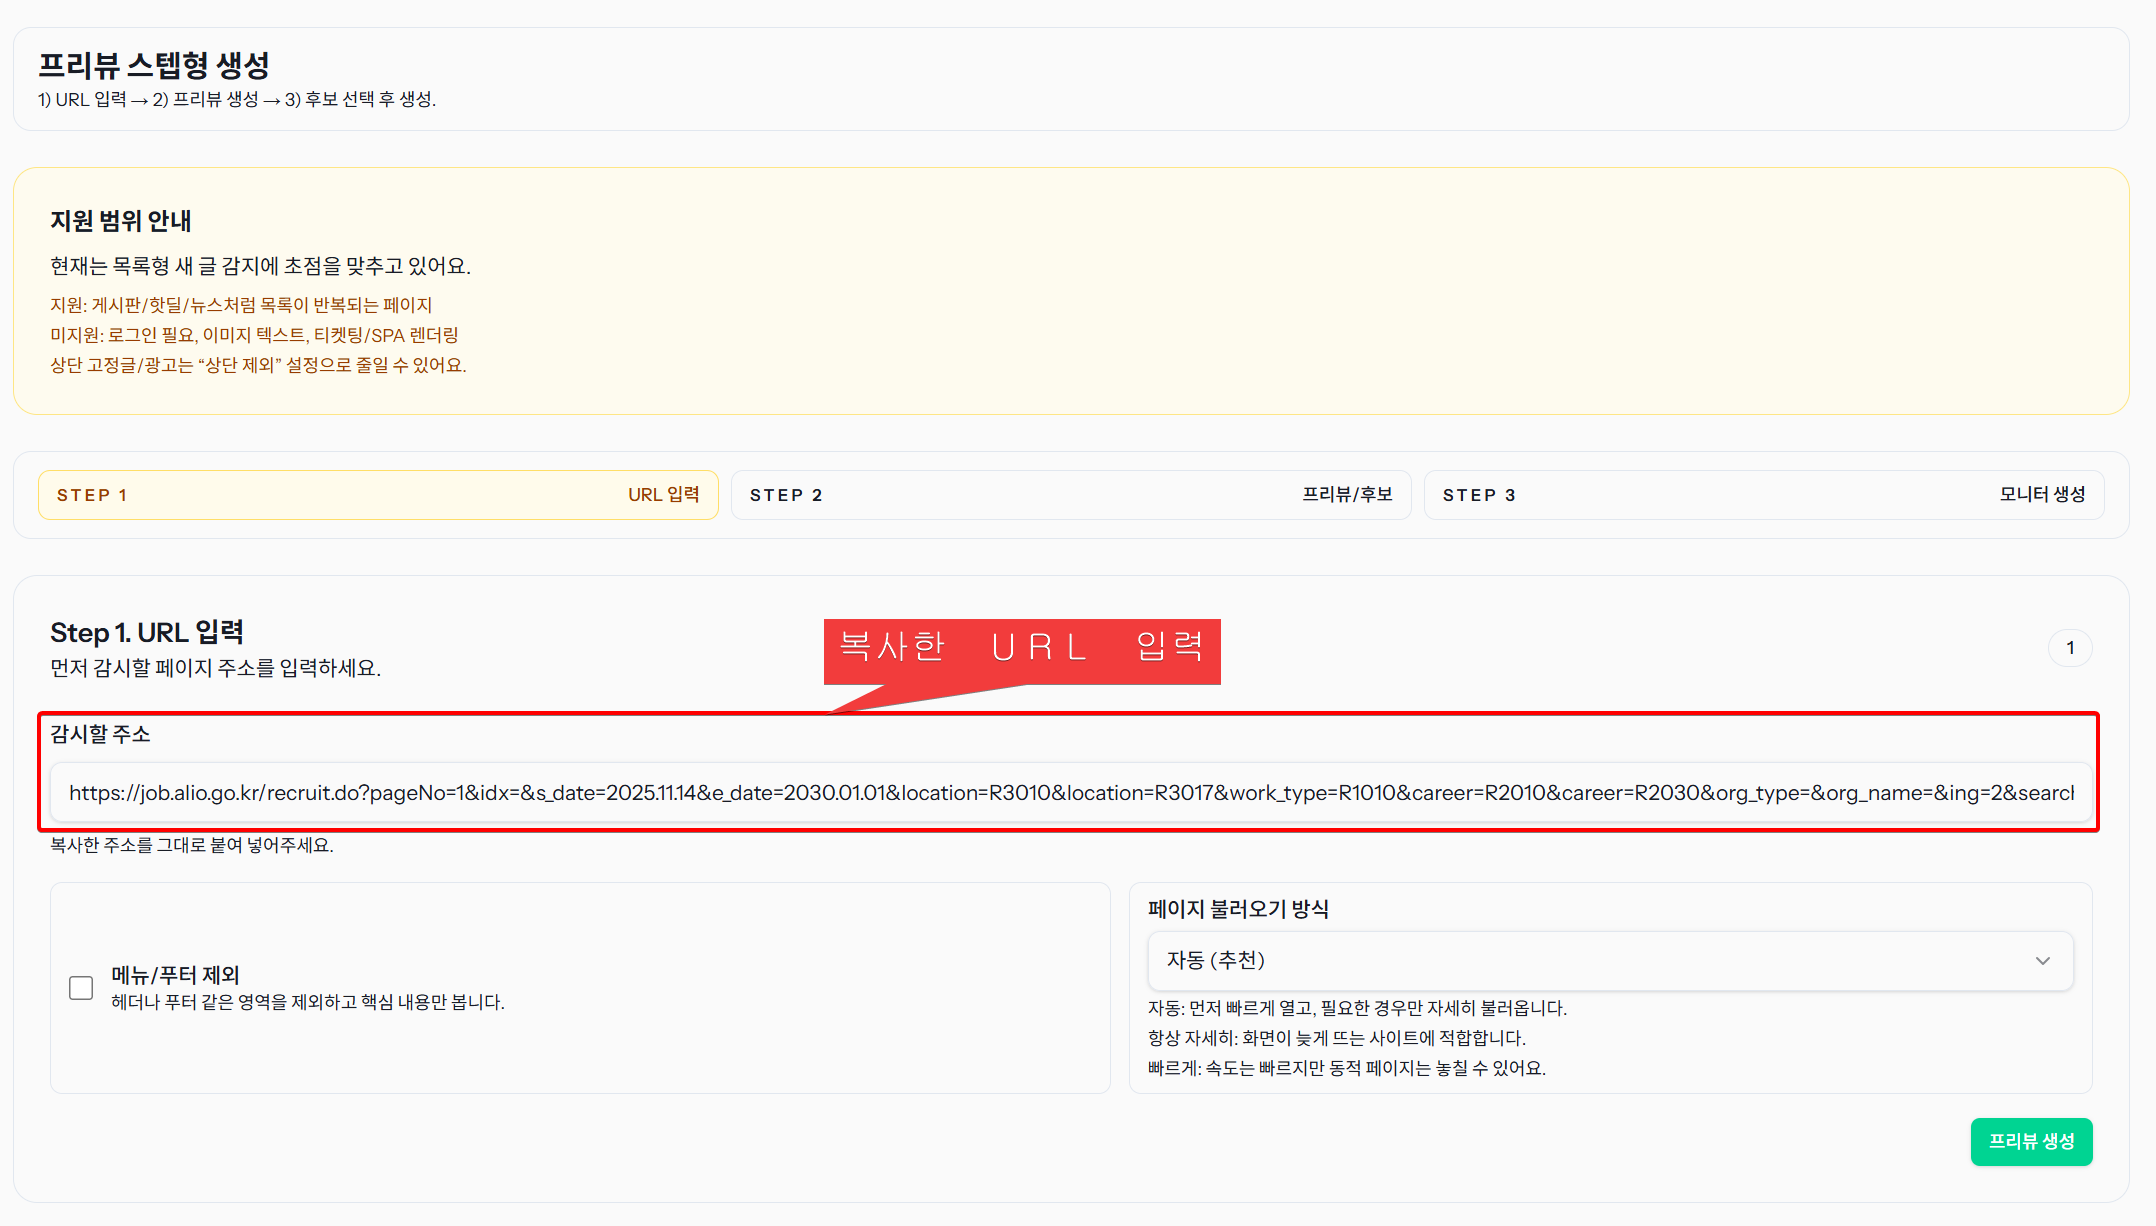Click the 지원 범위 안내 heading
2156x1226 pixels.
tap(121, 221)
